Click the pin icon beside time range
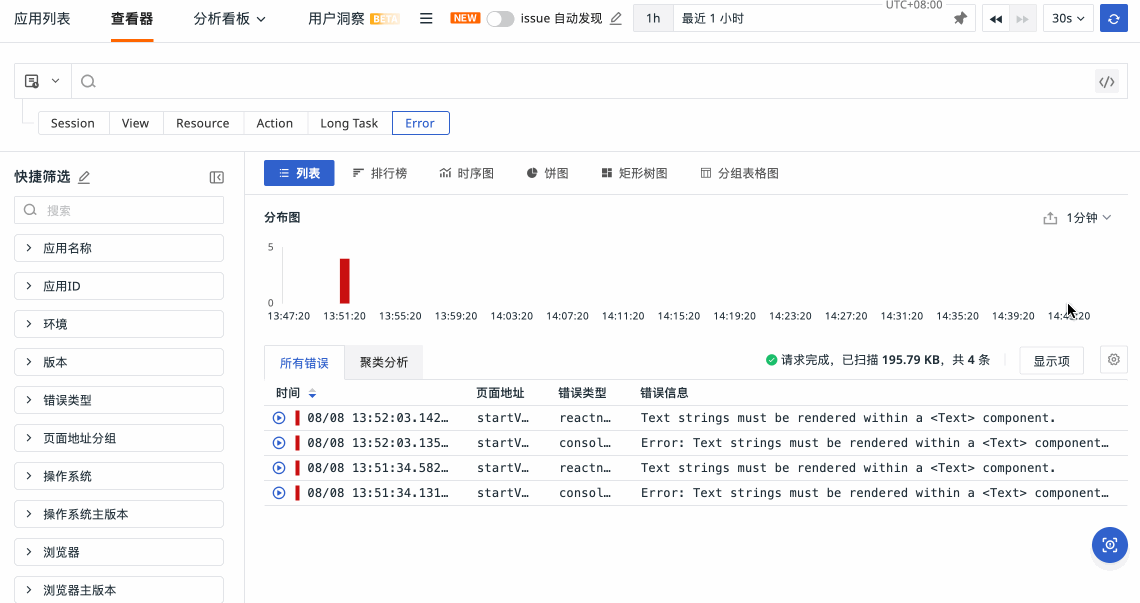Image resolution: width=1140 pixels, height=603 pixels. (960, 19)
